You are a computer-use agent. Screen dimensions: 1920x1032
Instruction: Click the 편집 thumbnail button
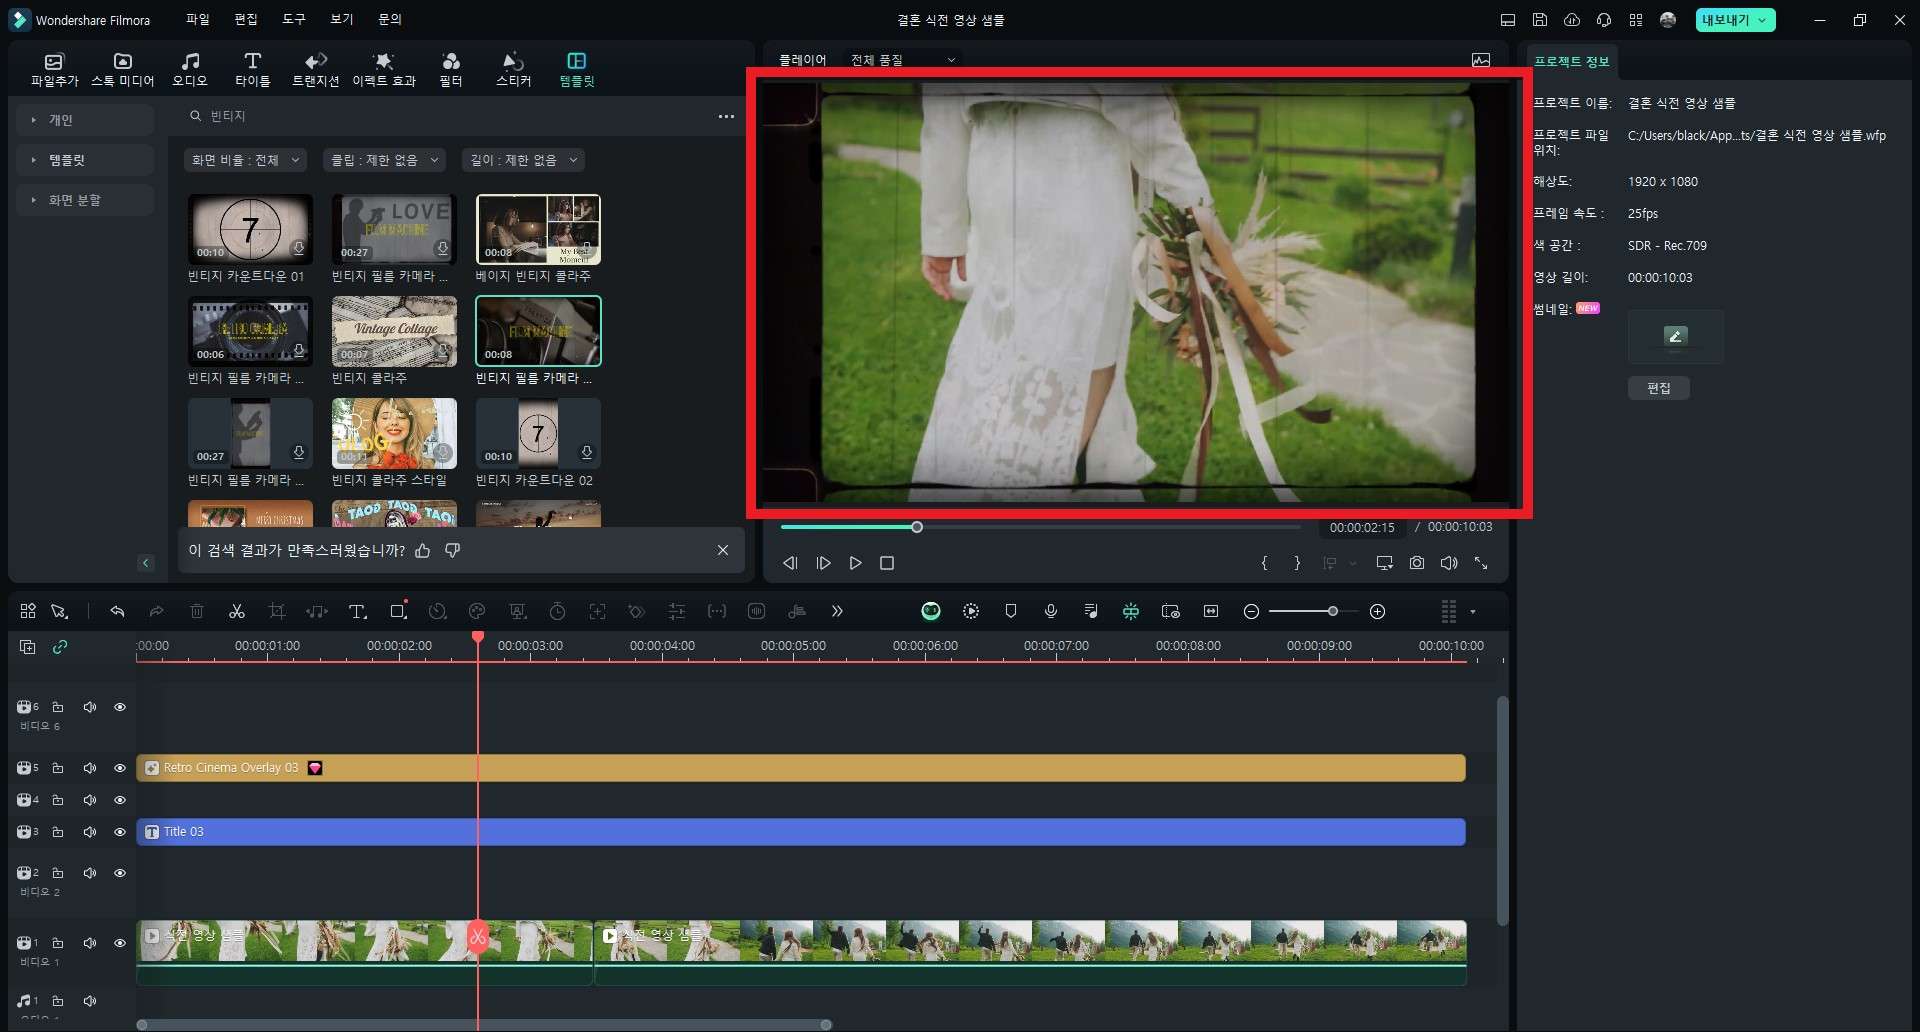pos(1659,388)
